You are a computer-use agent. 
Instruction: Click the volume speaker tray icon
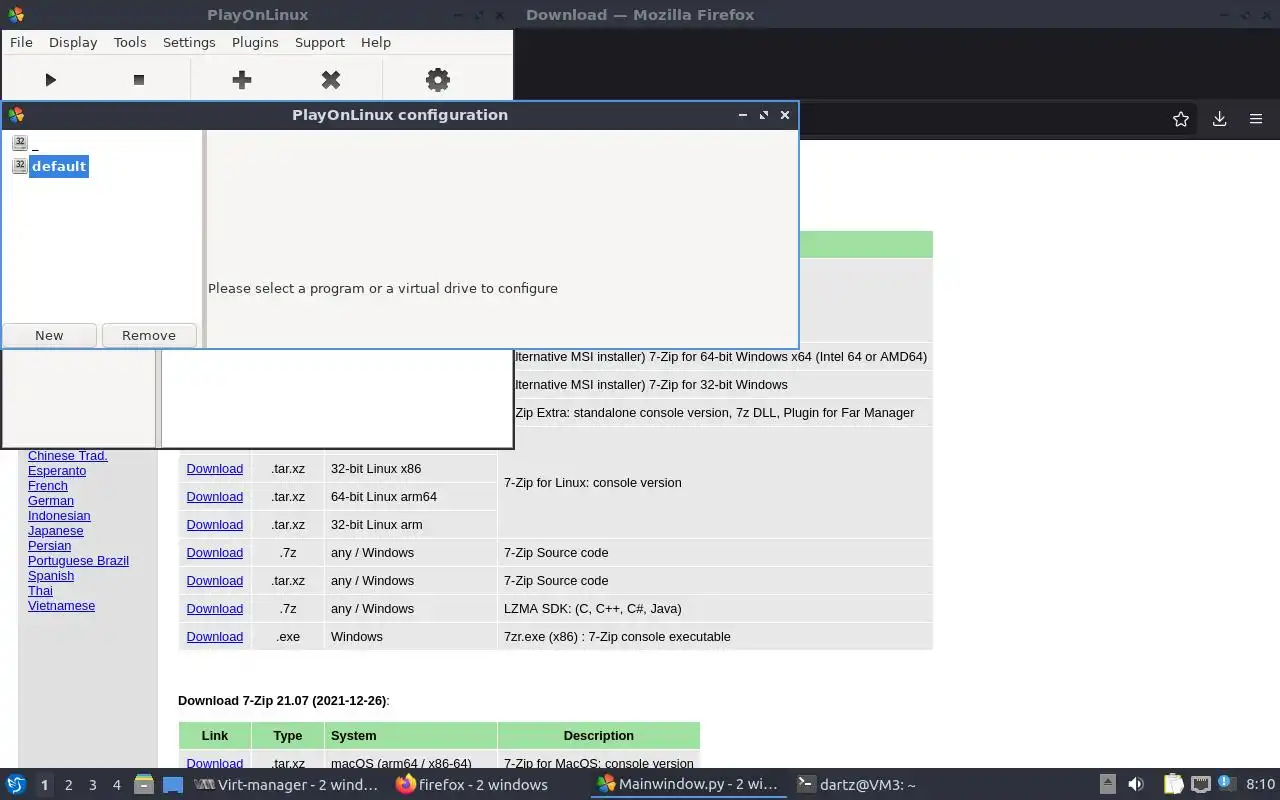coord(1136,785)
